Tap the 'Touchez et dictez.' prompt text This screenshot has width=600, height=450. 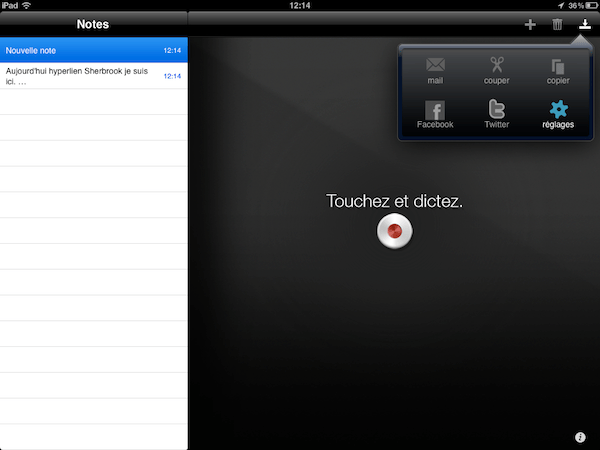(395, 201)
